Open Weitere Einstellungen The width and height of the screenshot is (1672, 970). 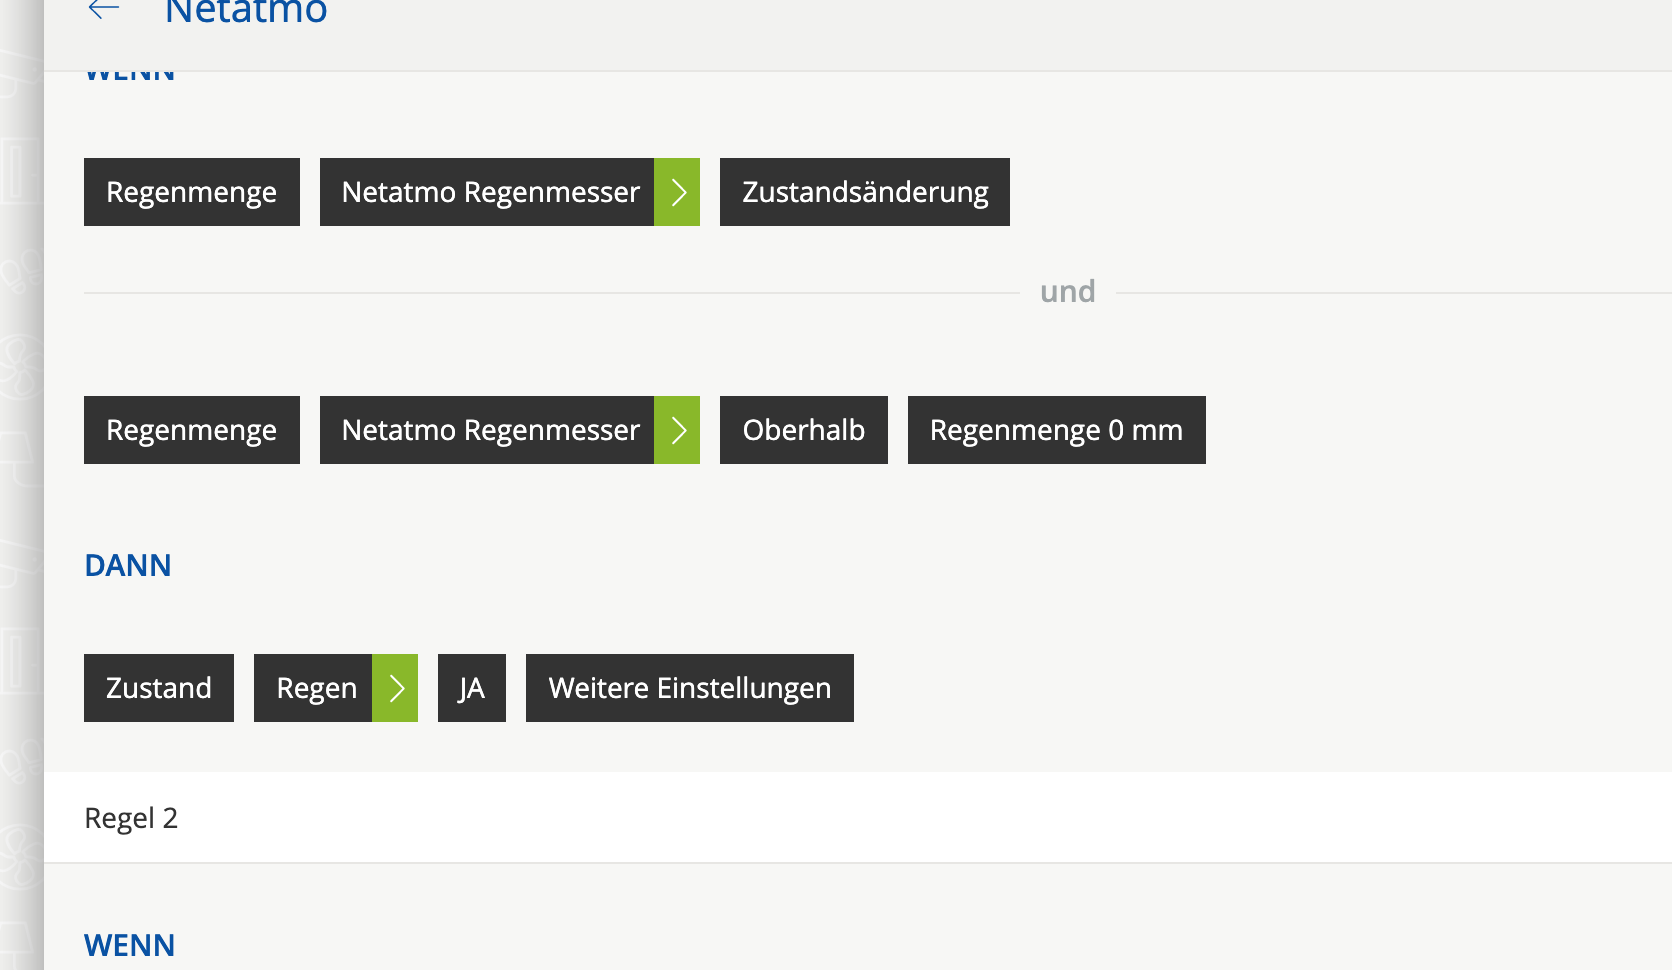click(689, 688)
